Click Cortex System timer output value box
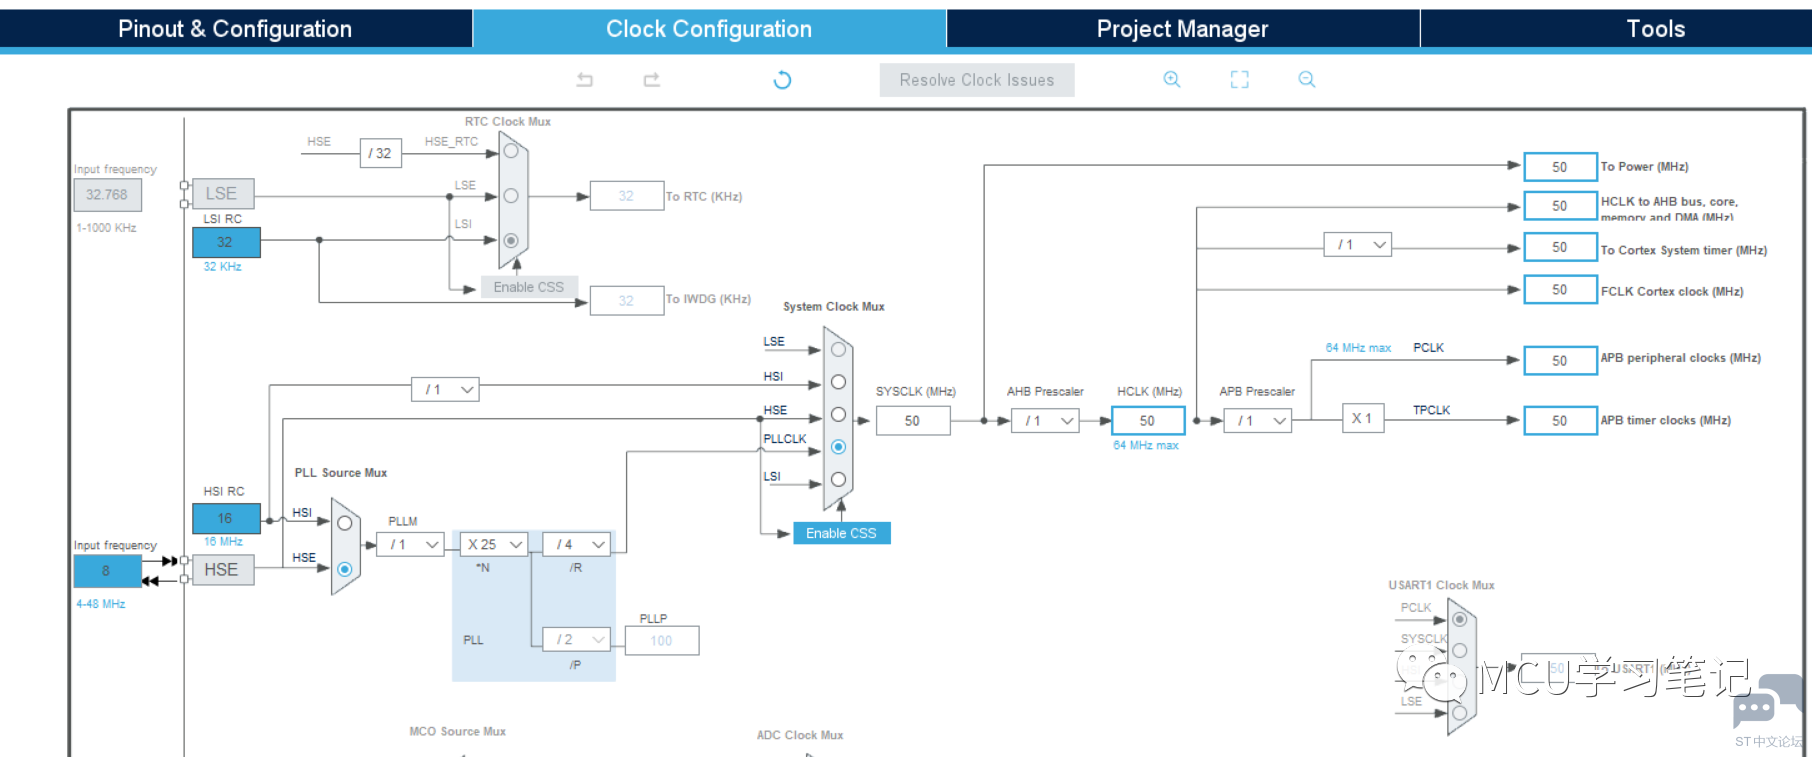The width and height of the screenshot is (1812, 757). tap(1560, 247)
